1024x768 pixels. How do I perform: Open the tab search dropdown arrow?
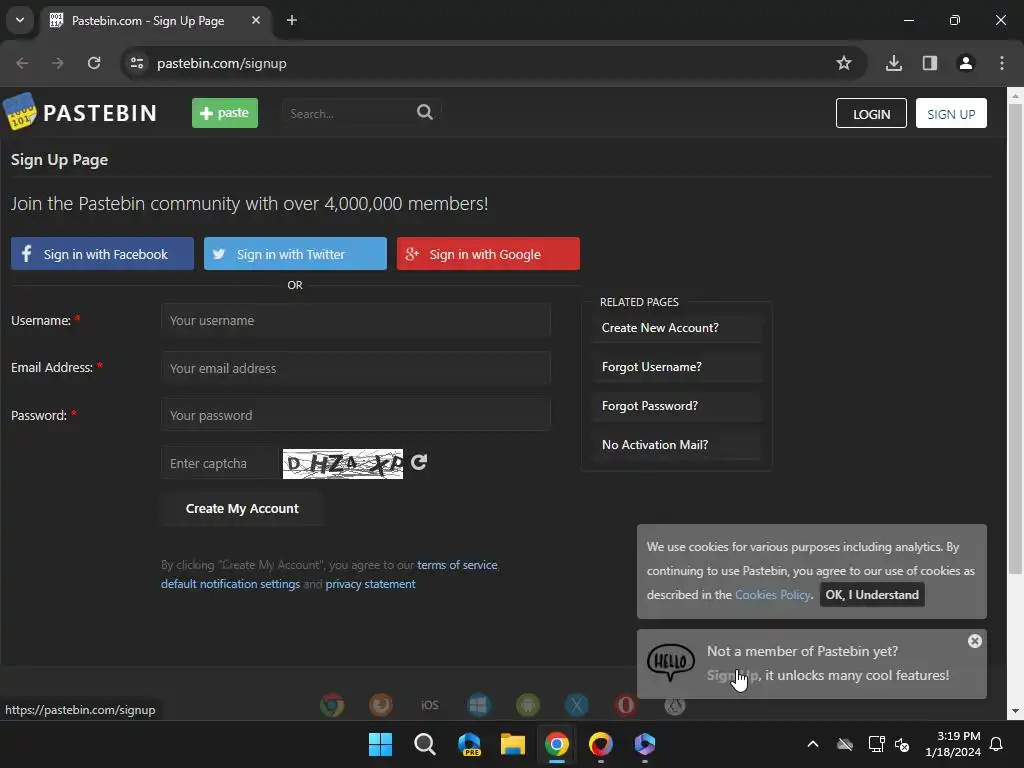click(20, 20)
